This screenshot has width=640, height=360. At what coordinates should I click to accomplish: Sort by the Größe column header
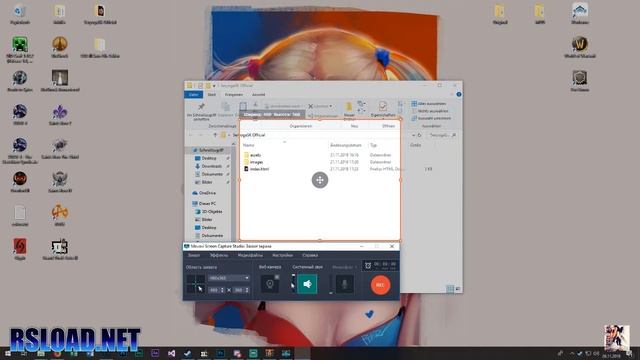click(x=416, y=145)
